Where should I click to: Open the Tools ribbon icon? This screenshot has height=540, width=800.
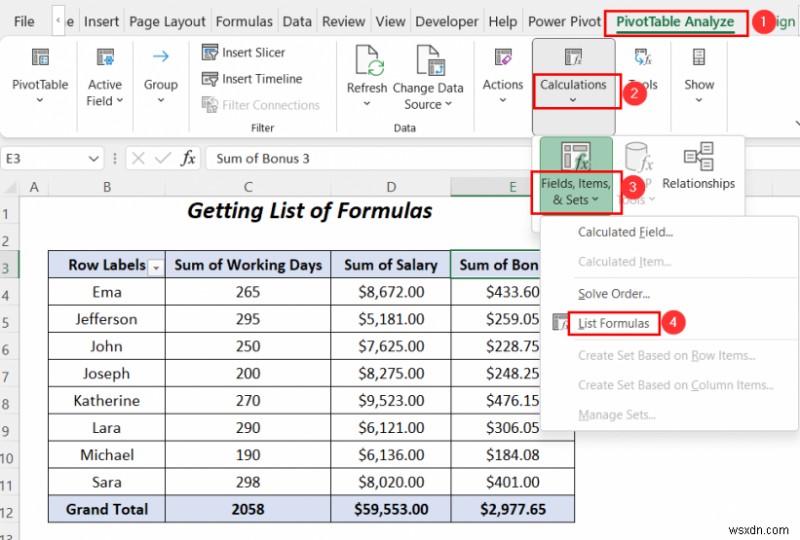[642, 57]
